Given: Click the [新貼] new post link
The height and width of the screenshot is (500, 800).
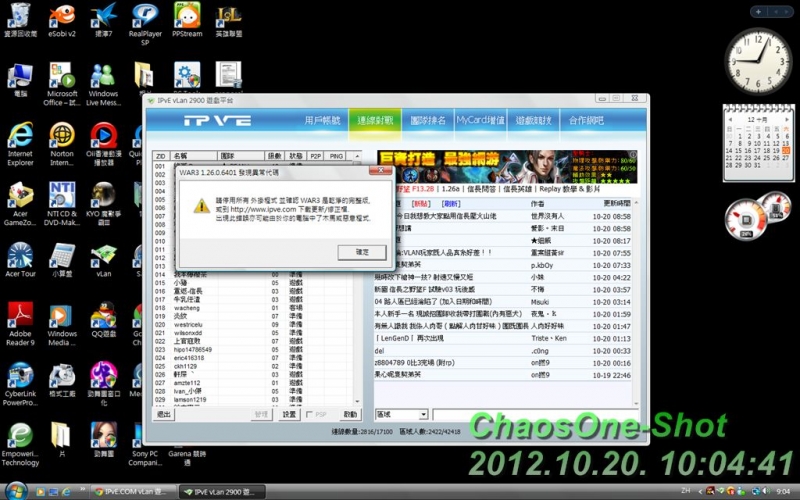Looking at the screenshot, I should coord(421,204).
